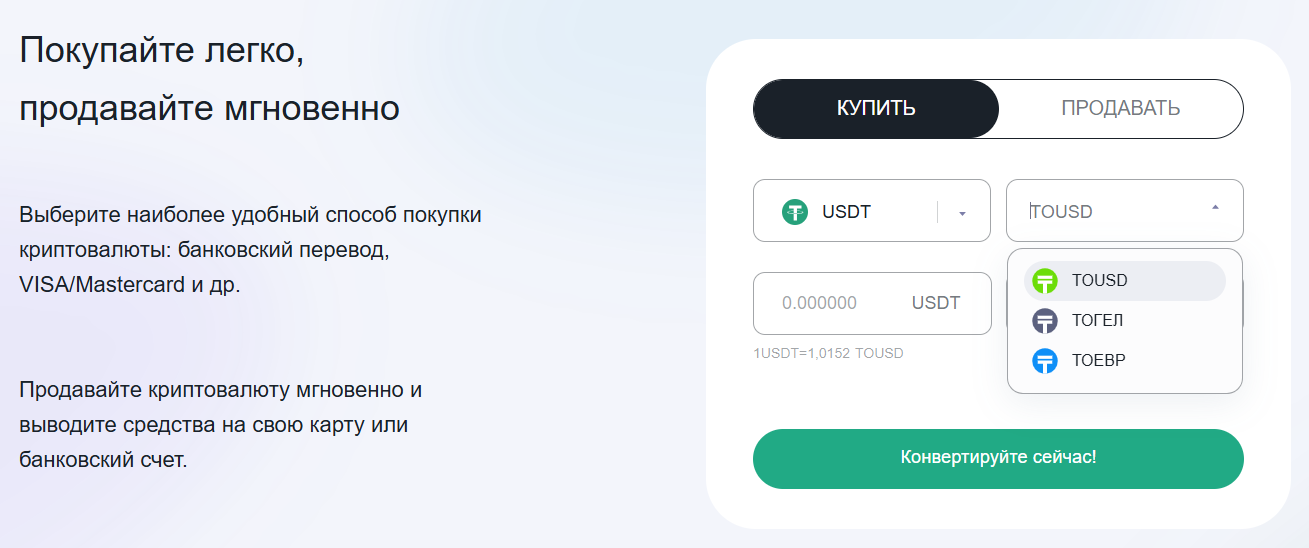The image size is (1309, 548).
Task: Click the USDT unit label in amount field
Action: [935, 303]
